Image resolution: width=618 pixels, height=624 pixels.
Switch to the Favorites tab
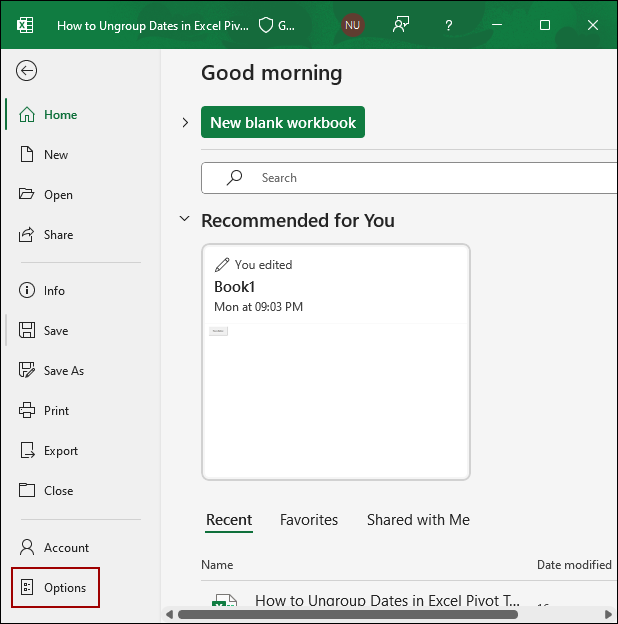point(309,520)
